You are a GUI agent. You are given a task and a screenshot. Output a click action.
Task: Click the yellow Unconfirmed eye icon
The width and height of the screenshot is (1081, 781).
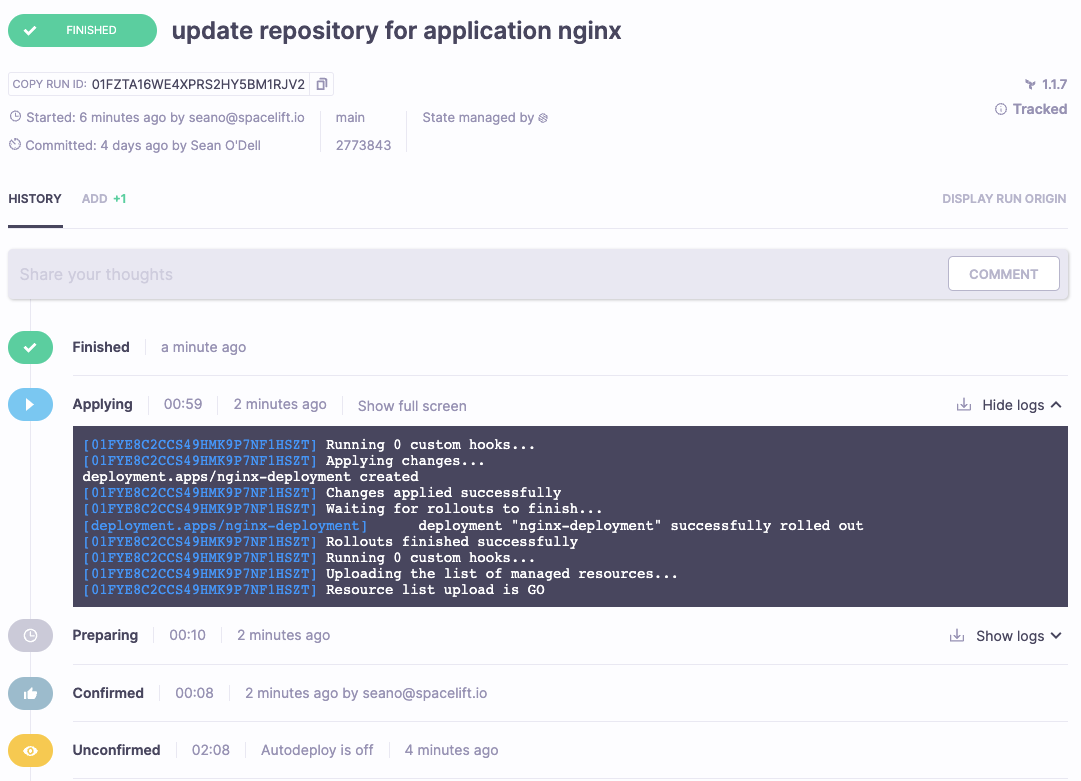click(x=30, y=750)
